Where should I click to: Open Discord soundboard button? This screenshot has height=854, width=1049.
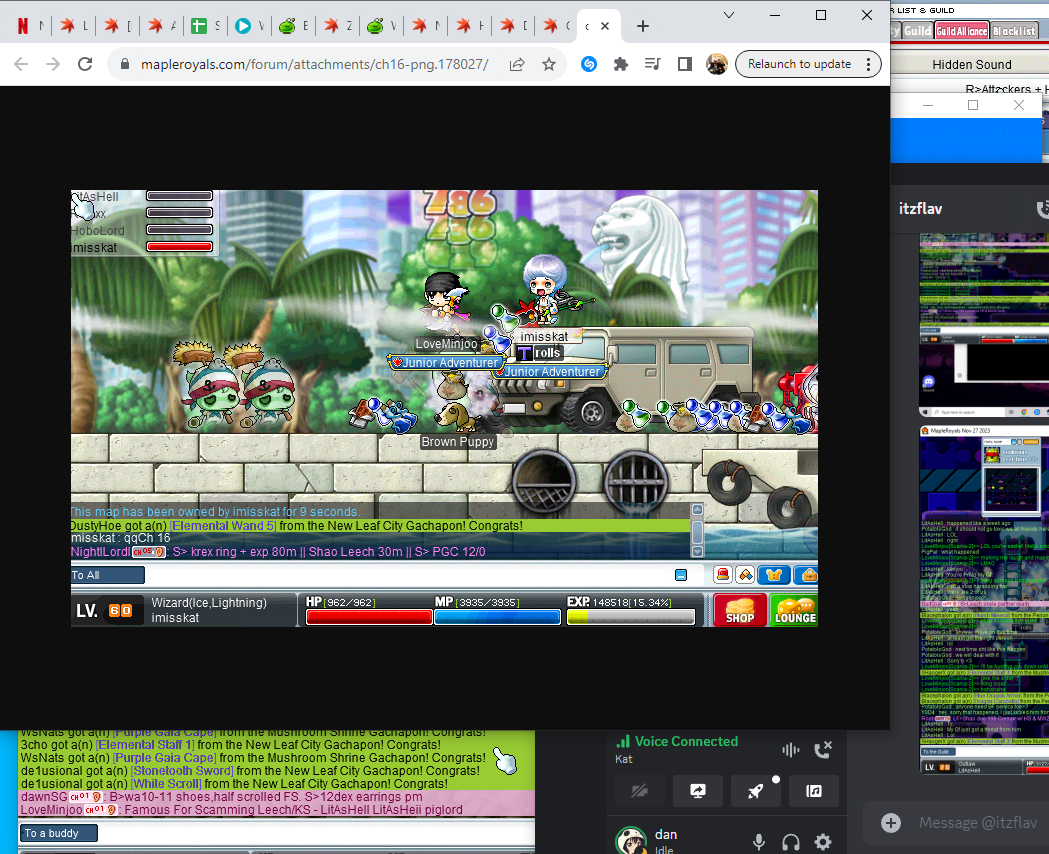click(814, 791)
